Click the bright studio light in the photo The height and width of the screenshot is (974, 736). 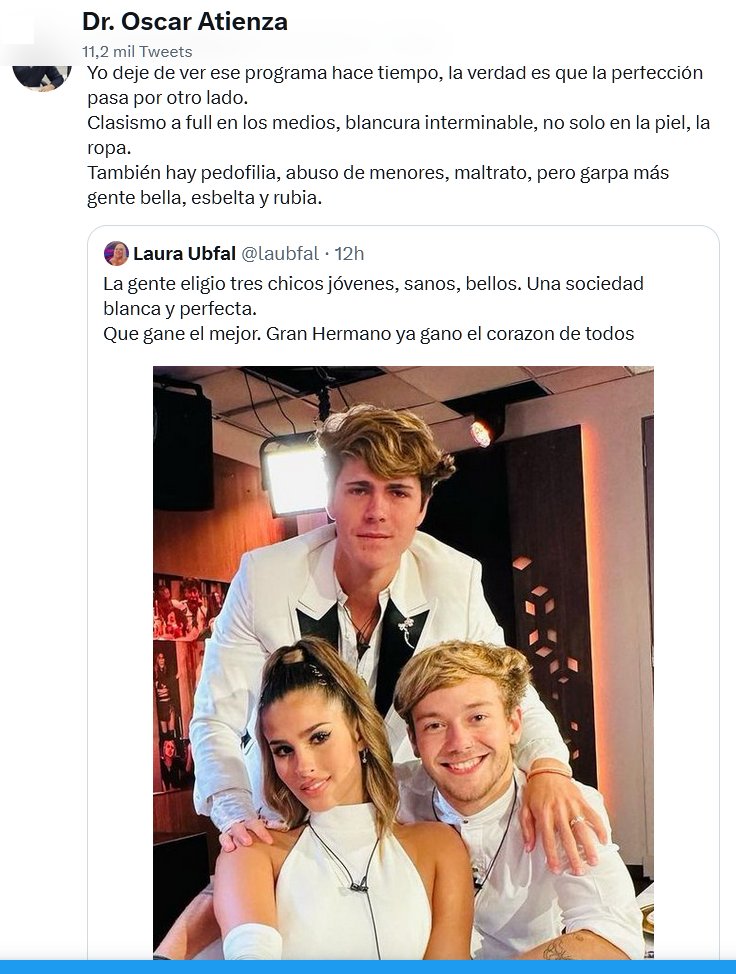(294, 476)
